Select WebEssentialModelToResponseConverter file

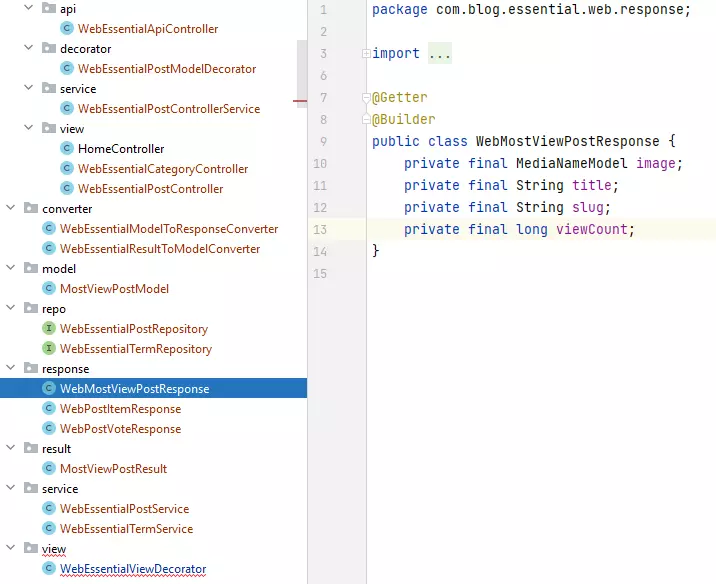click(168, 229)
